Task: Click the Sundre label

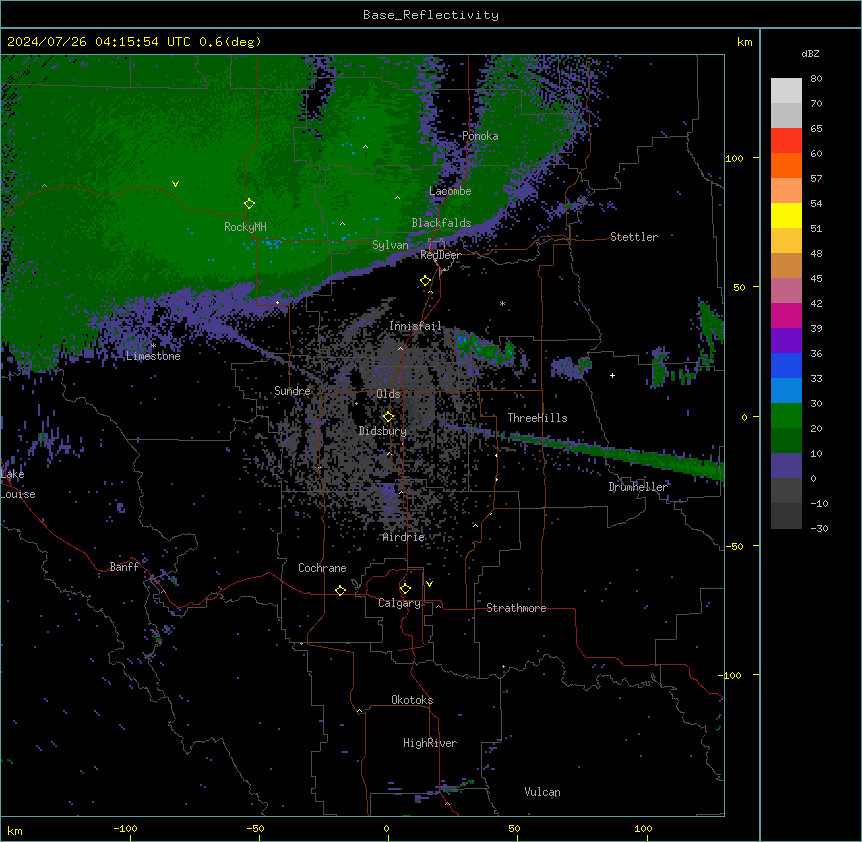Action: pos(292,391)
